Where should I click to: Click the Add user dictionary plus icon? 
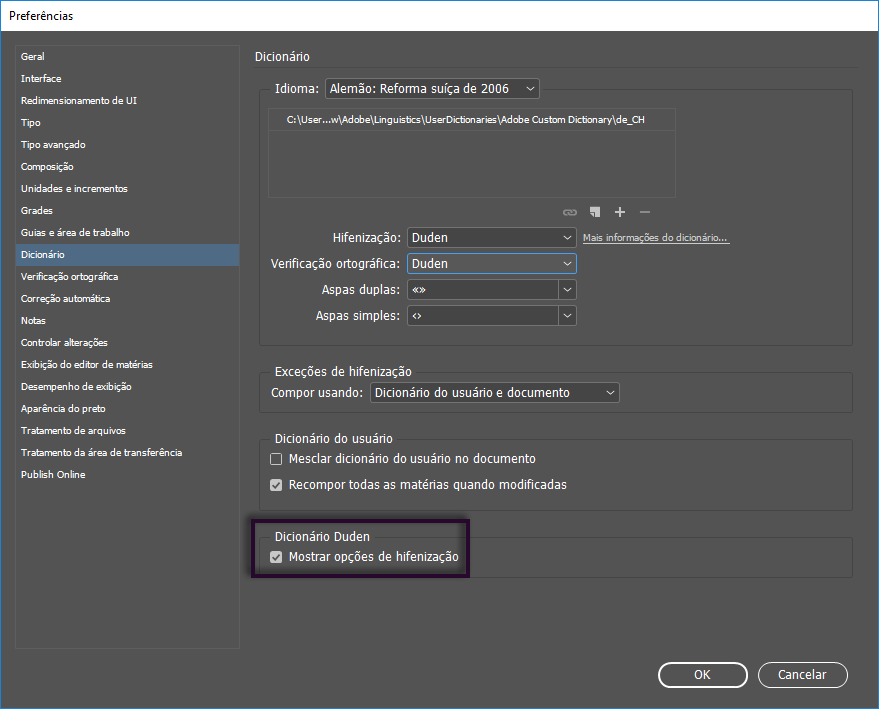click(x=620, y=212)
